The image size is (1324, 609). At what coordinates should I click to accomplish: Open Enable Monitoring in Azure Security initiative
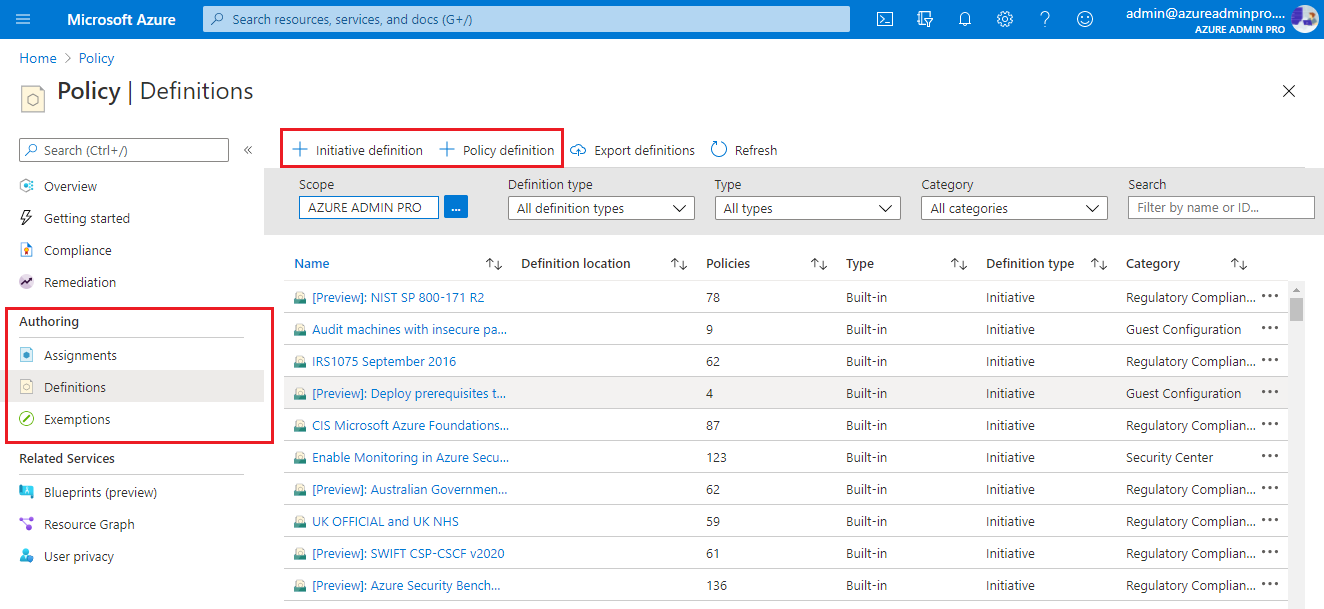tap(410, 457)
